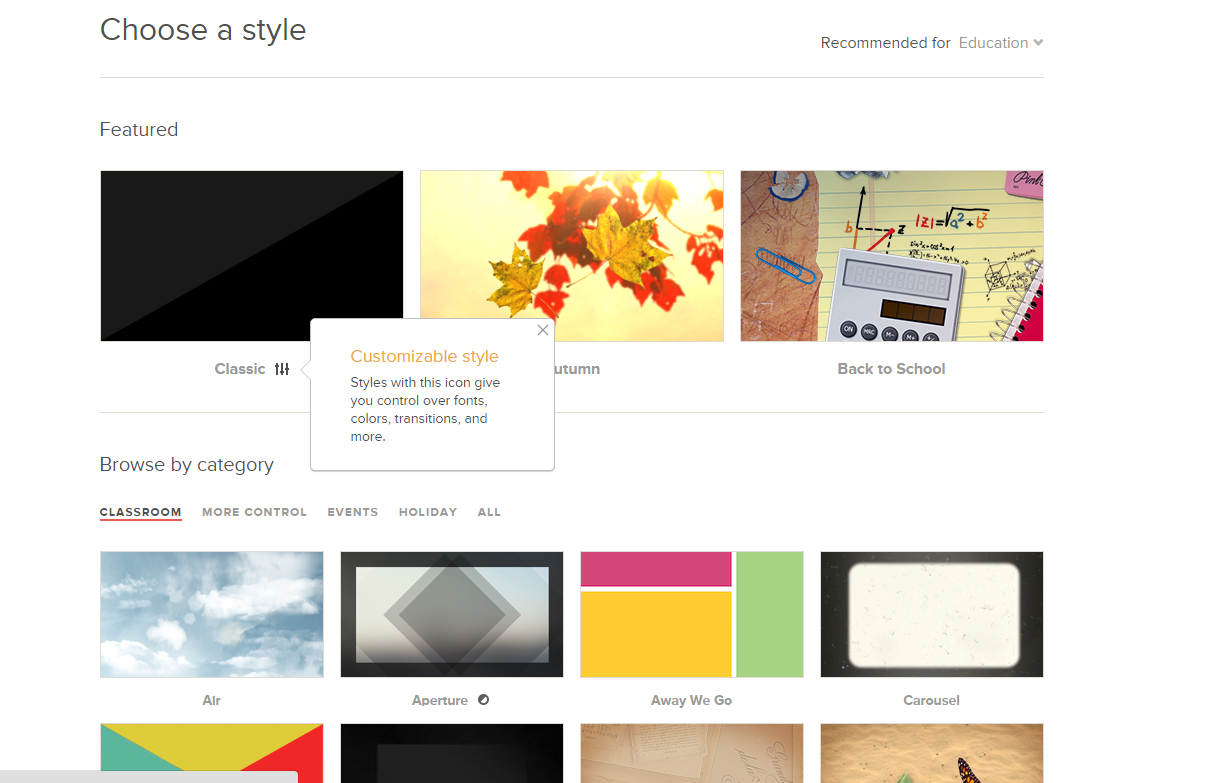This screenshot has height=783, width=1219.
Task: Click the small icon next to Aperture
Action: pyautogui.click(x=483, y=700)
